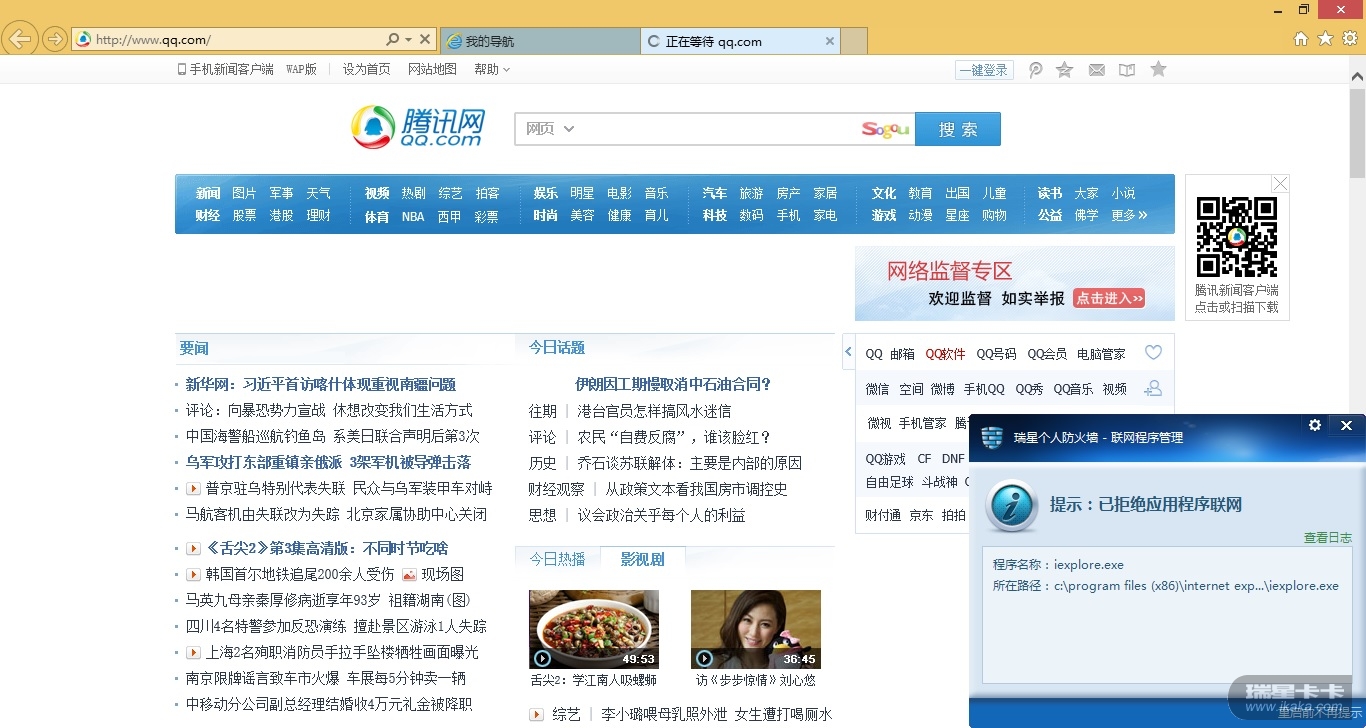Click the Sogou logo in the search box
The height and width of the screenshot is (728, 1366).
point(886,129)
